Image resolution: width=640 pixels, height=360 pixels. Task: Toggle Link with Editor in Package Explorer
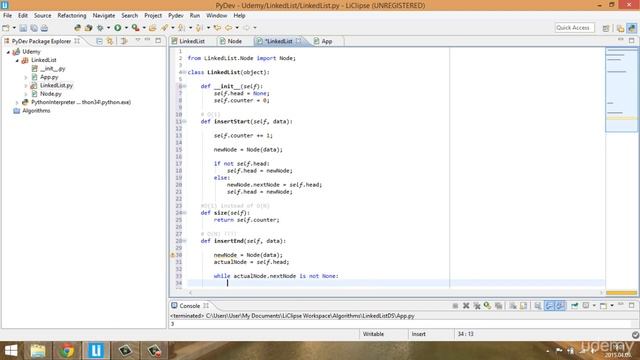coord(110,41)
